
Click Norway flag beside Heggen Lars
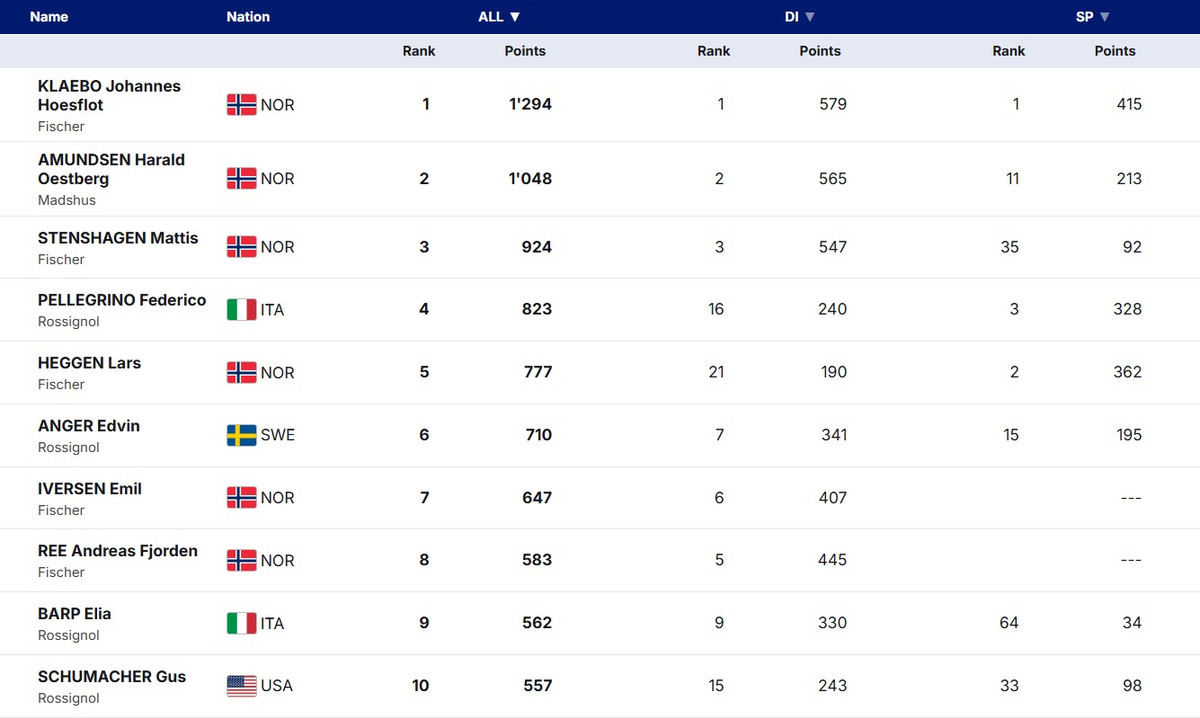point(241,372)
